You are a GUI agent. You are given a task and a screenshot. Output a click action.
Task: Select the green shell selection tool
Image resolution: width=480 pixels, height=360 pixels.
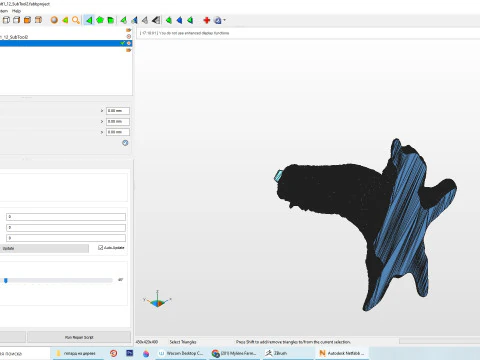pyautogui.click(x=111, y=20)
